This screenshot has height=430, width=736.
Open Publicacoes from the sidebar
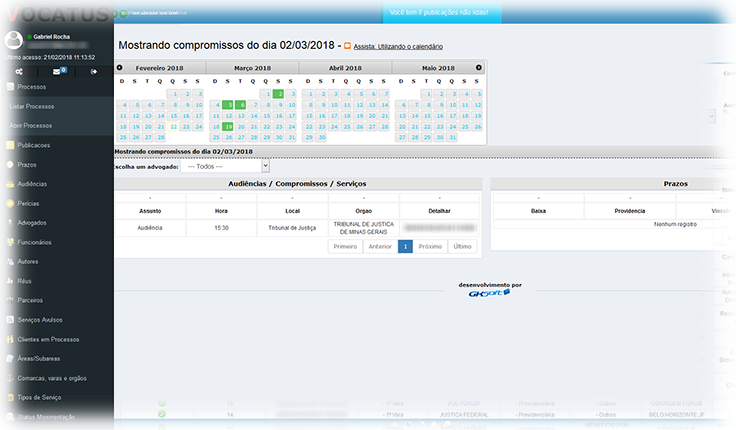point(34,145)
